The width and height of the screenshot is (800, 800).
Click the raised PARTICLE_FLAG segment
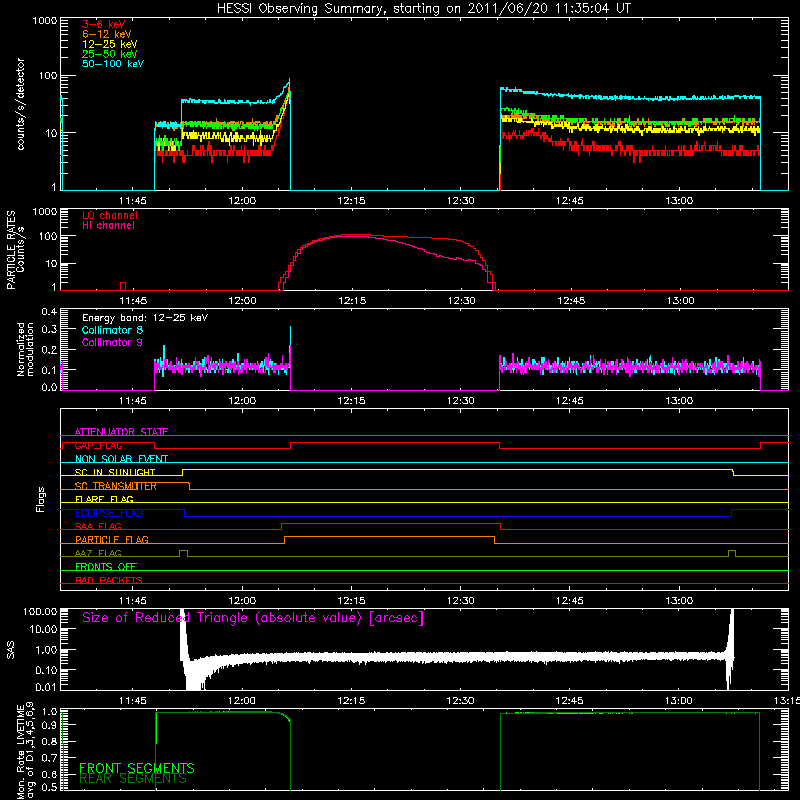(389, 537)
